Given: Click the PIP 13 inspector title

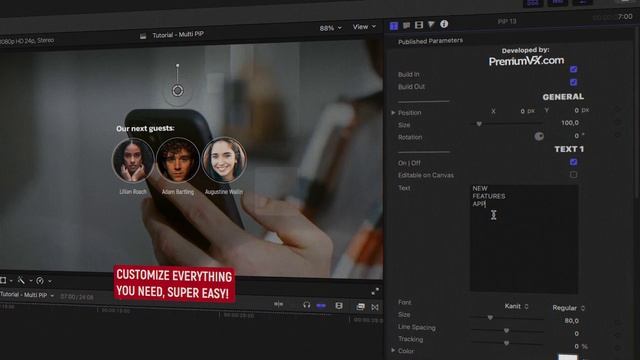Looking at the screenshot, I should coord(507,21).
